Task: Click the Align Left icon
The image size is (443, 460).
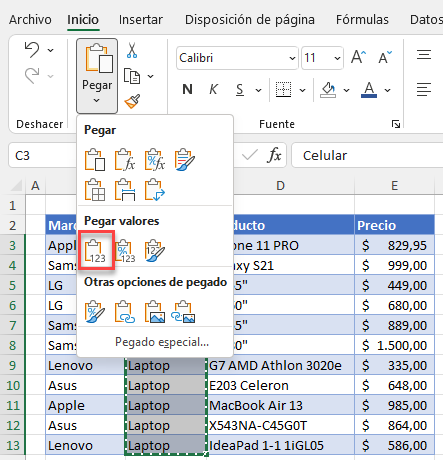Action: point(424,89)
